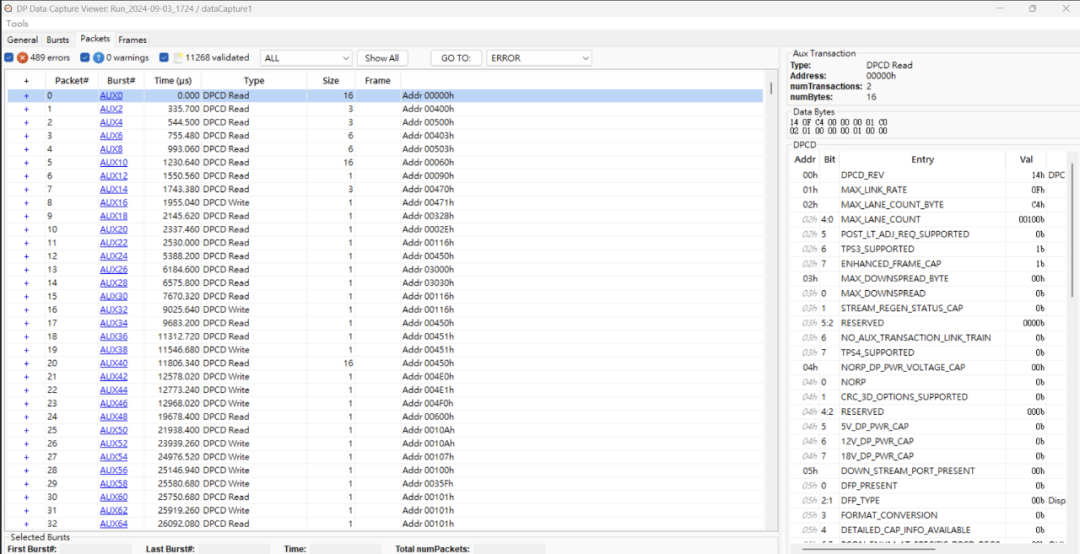Image resolution: width=1080 pixels, height=554 pixels.
Task: Expand packet 0 row with plus
Action: (x=26, y=96)
